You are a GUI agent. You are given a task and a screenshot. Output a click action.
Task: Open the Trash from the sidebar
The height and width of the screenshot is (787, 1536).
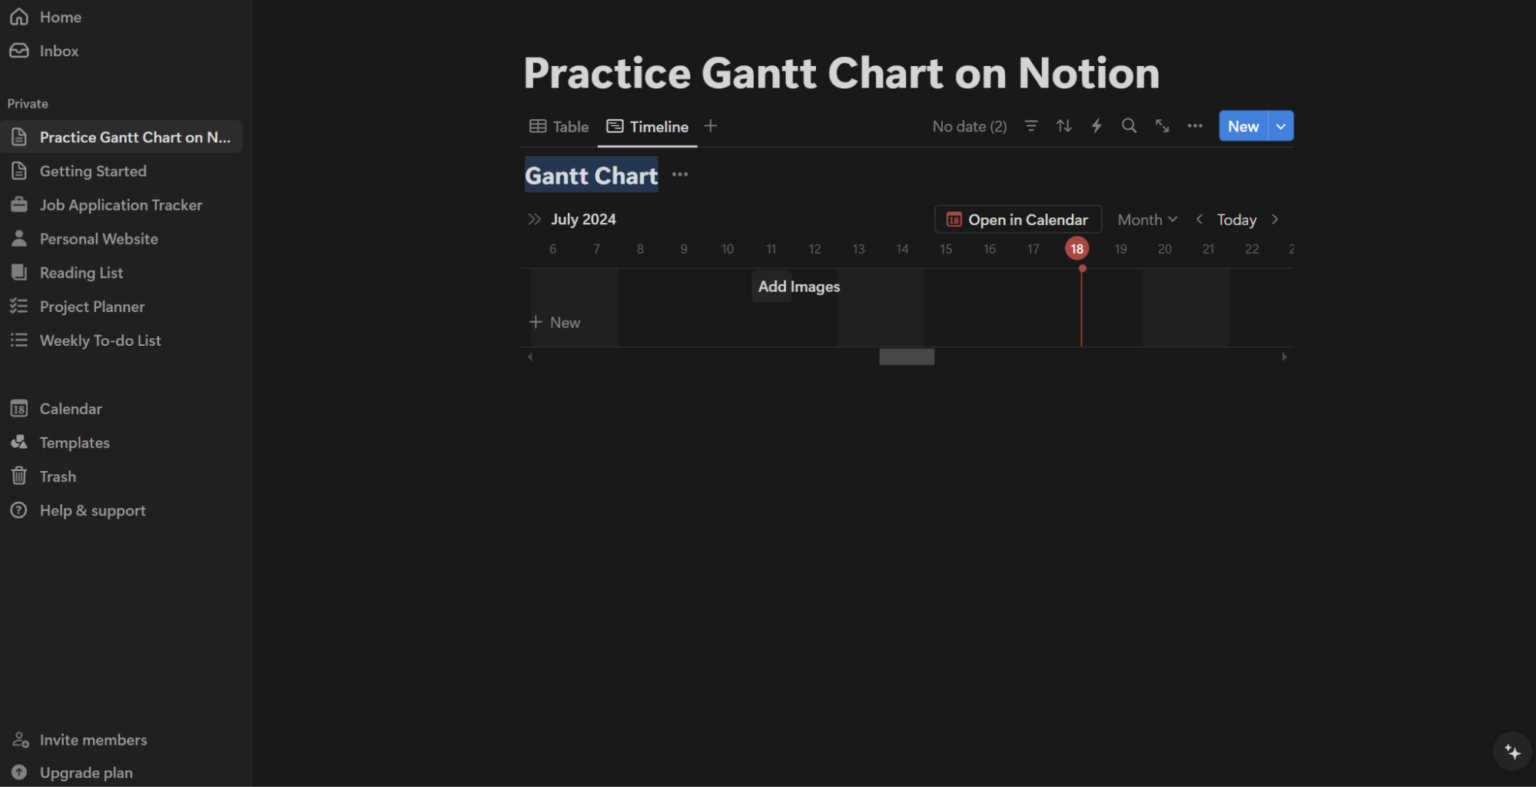click(20, 476)
